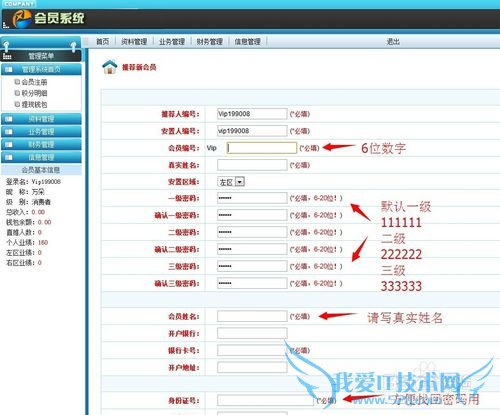The width and height of the screenshot is (500, 415).
Task: Open 信息管理 in the top navigation
Action: 248,42
